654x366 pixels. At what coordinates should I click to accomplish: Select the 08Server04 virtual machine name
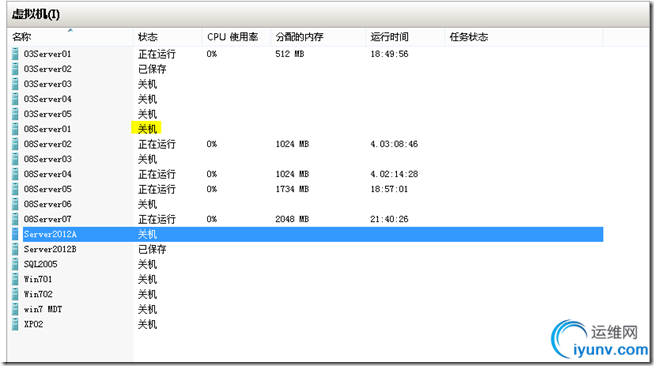coord(47,174)
